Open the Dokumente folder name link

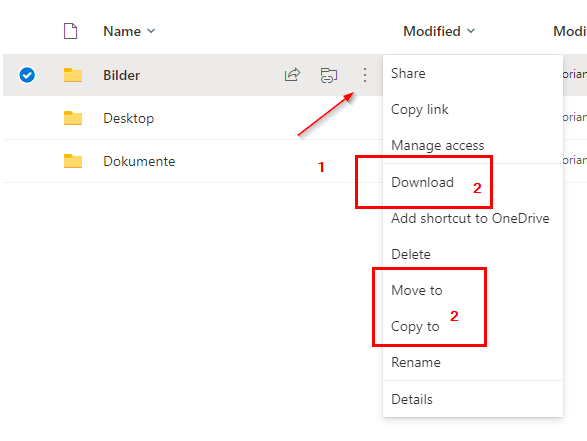tap(139, 161)
